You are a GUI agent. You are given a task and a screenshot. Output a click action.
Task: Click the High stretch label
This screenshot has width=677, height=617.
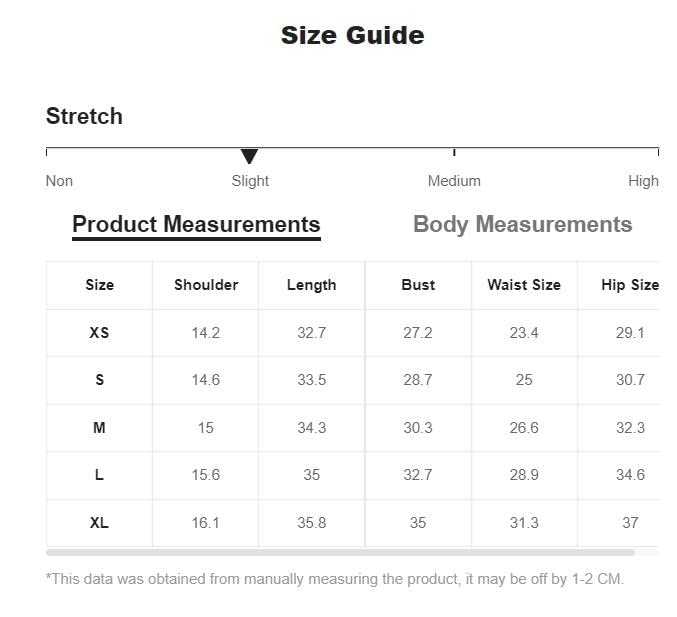click(x=643, y=180)
